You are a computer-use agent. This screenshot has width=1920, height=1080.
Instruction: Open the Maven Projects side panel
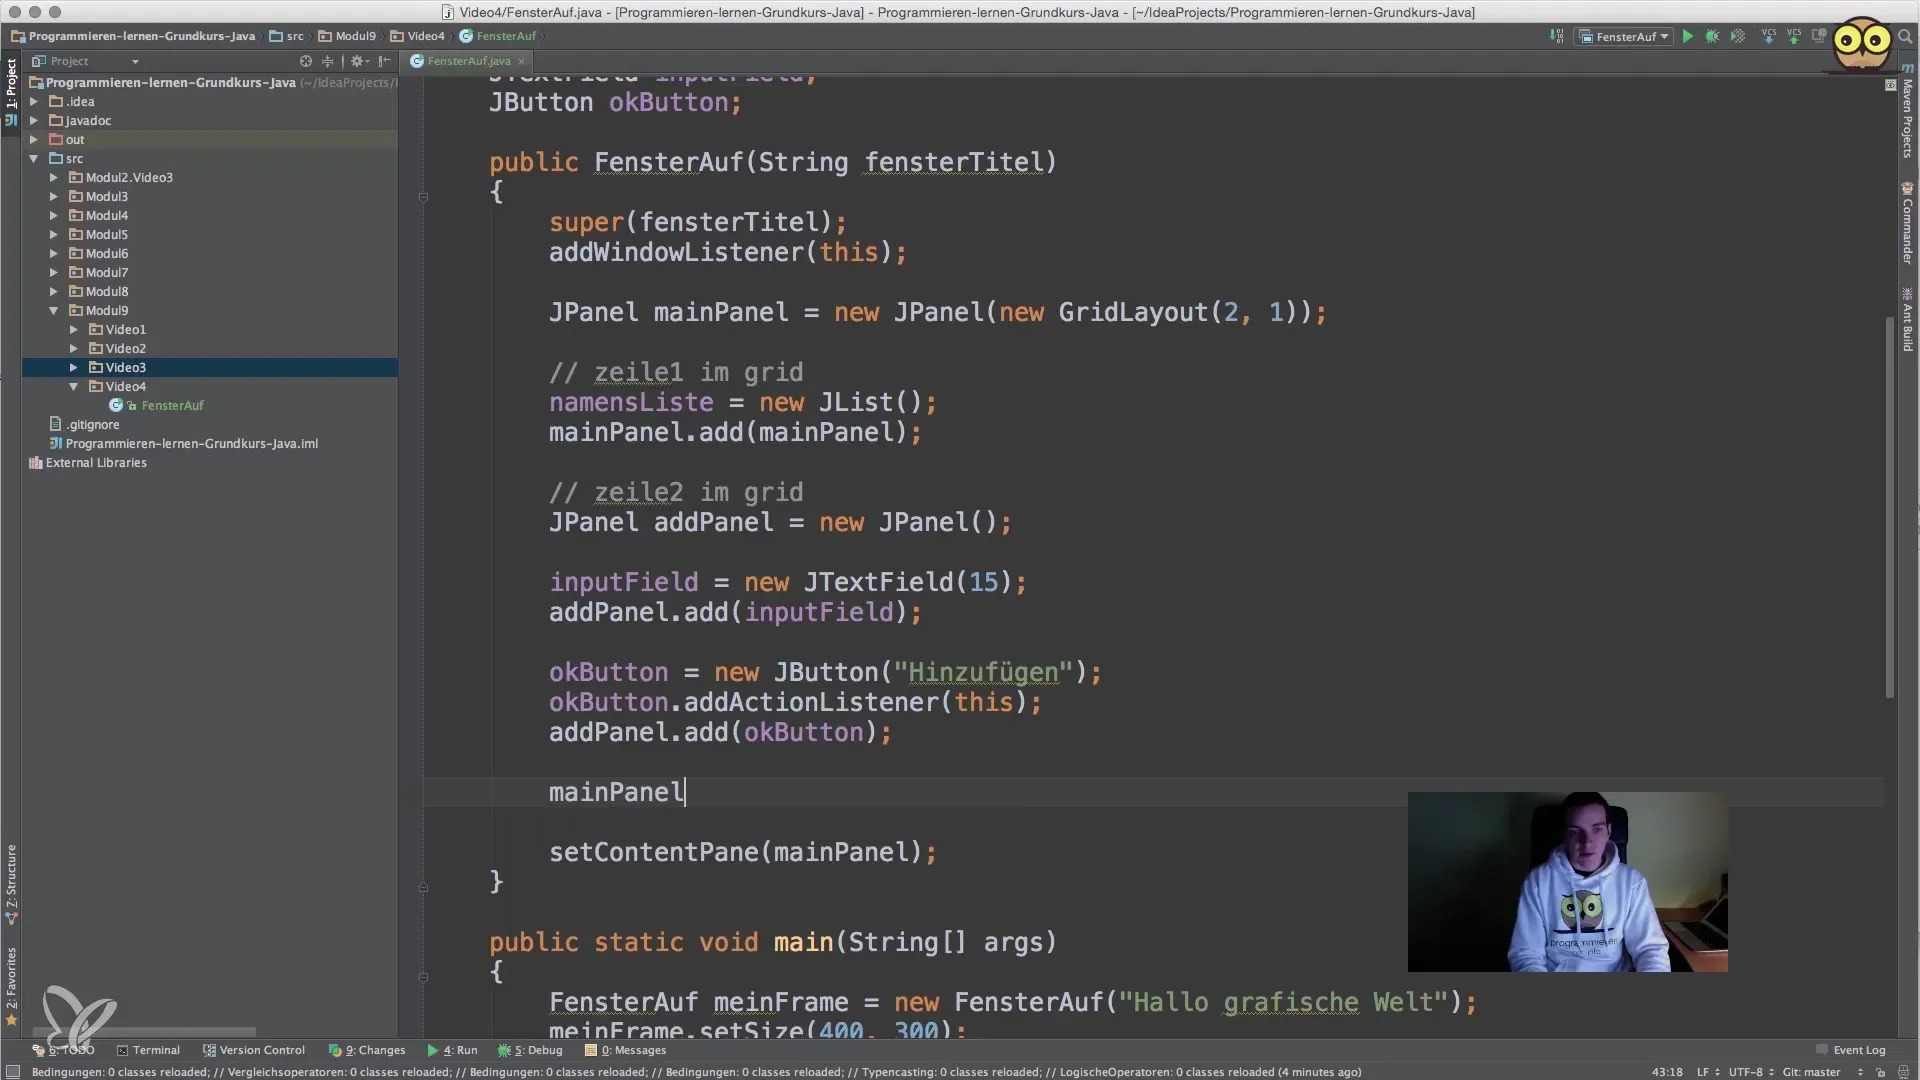tap(1907, 111)
